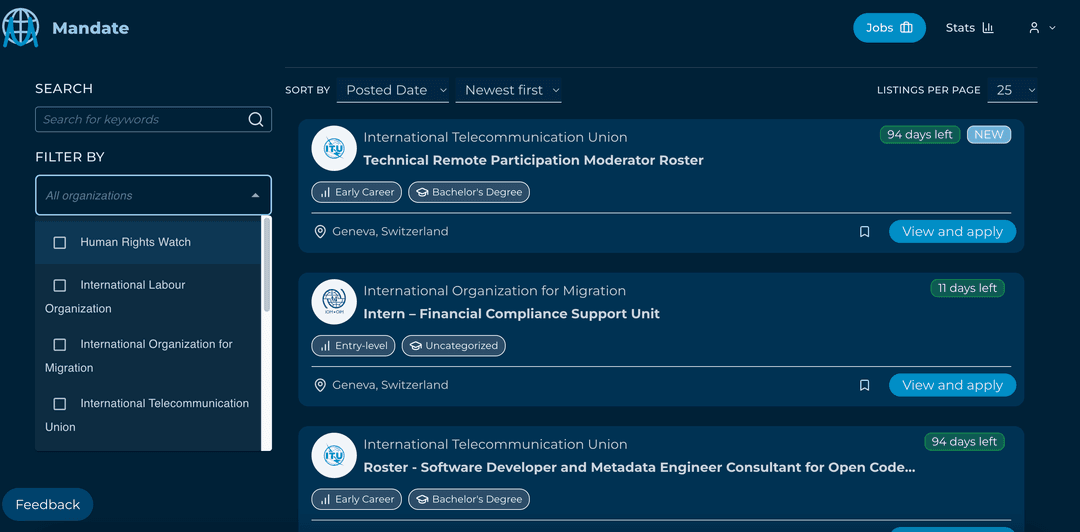Click location pin on Intern Financial Compliance listing

coord(320,385)
